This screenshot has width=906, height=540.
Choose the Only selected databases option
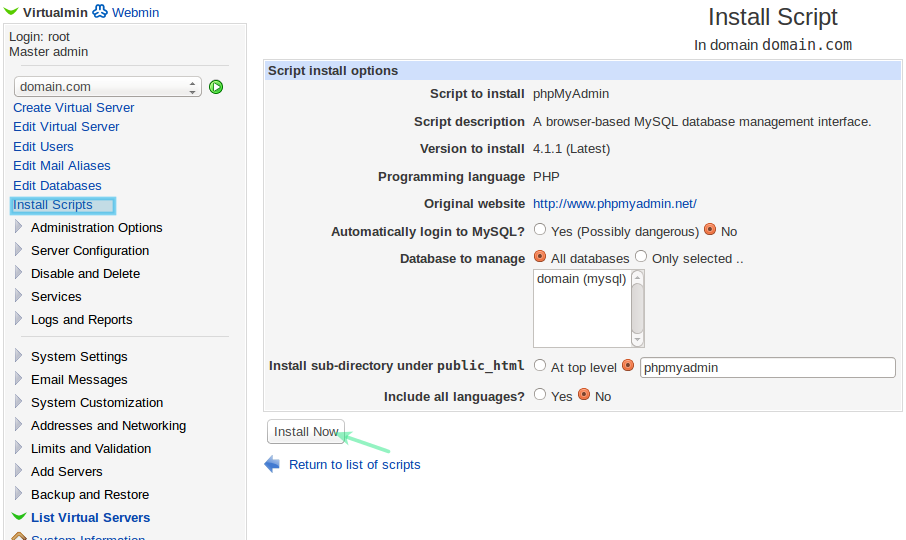tap(641, 257)
